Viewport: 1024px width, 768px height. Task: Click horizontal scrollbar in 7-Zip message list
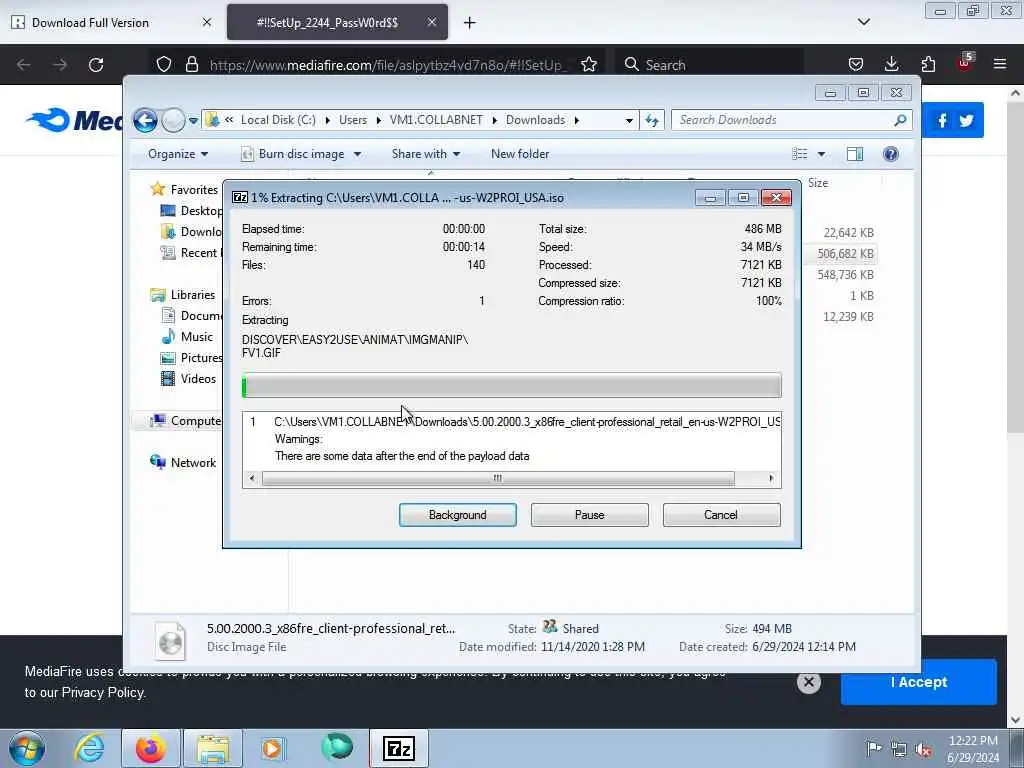click(498, 479)
